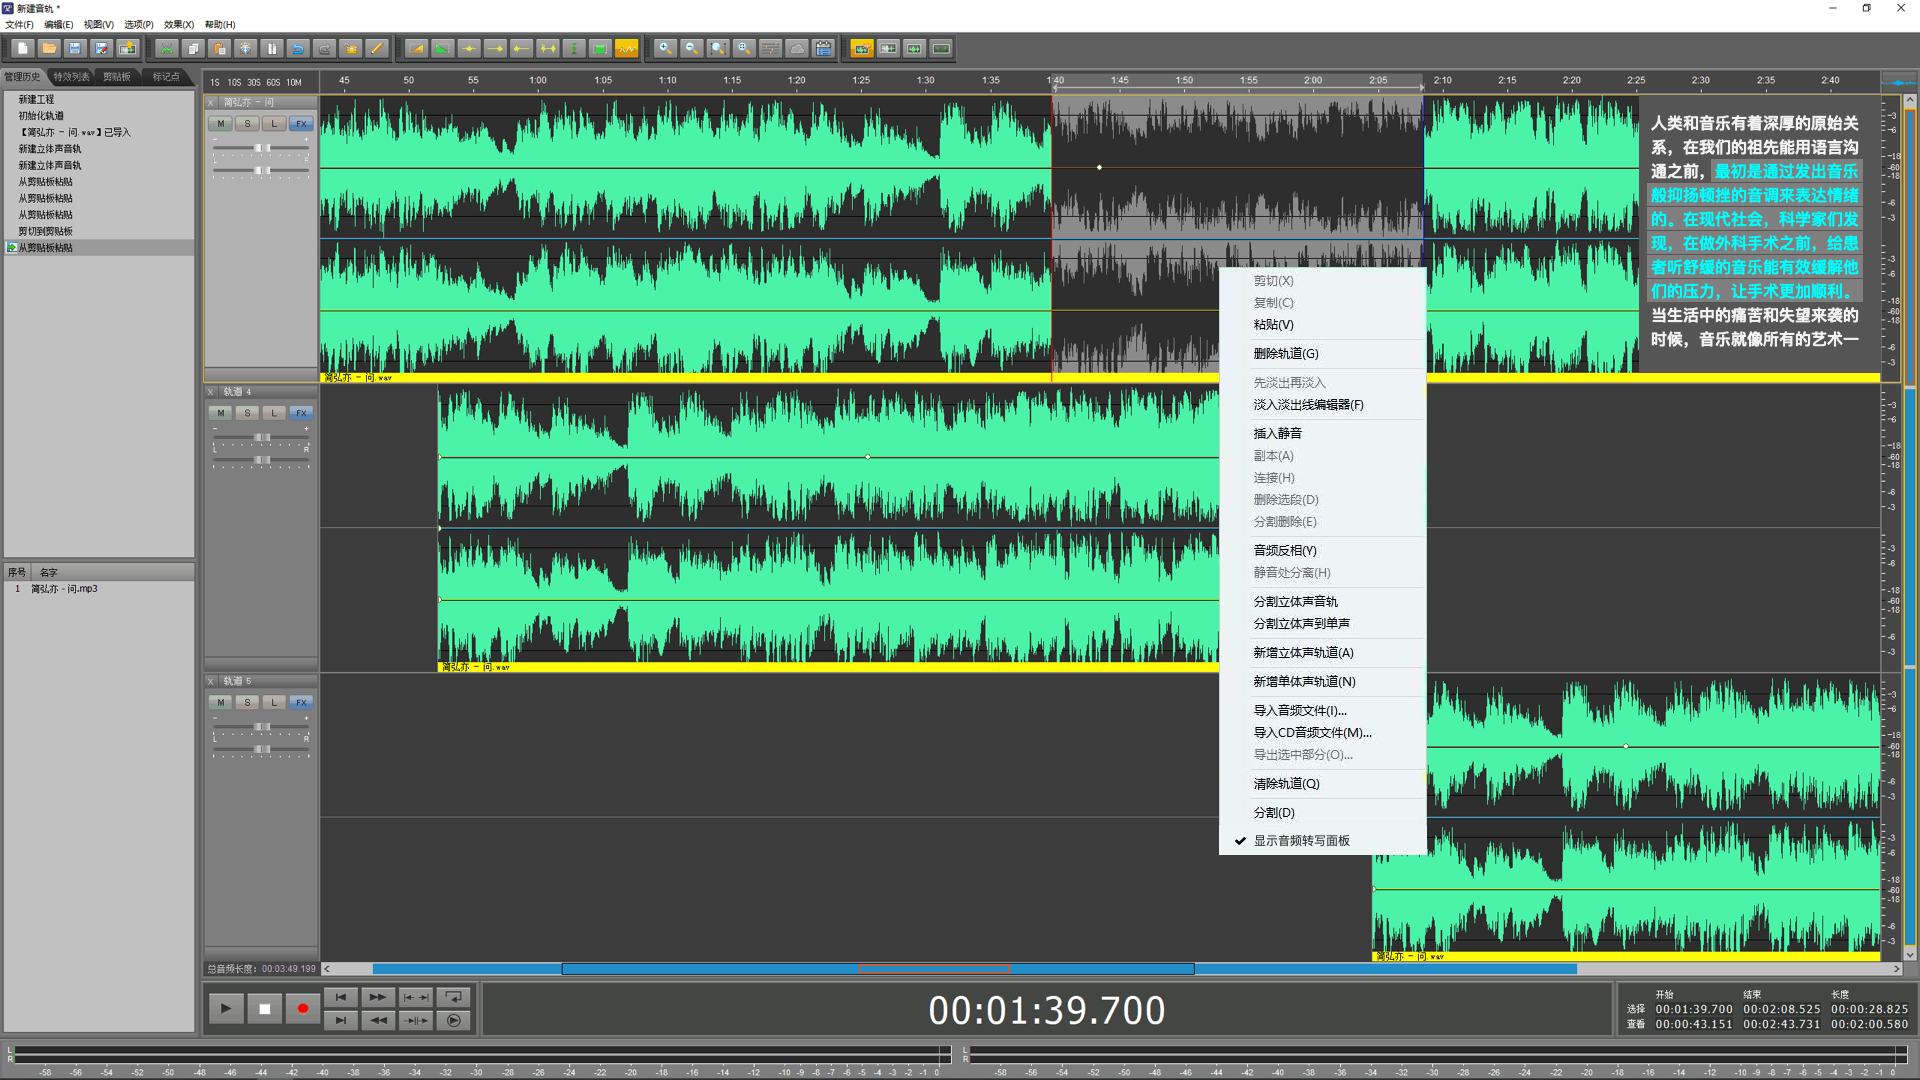Click the loop playback icon
The width and height of the screenshot is (1920, 1080).
tap(453, 997)
